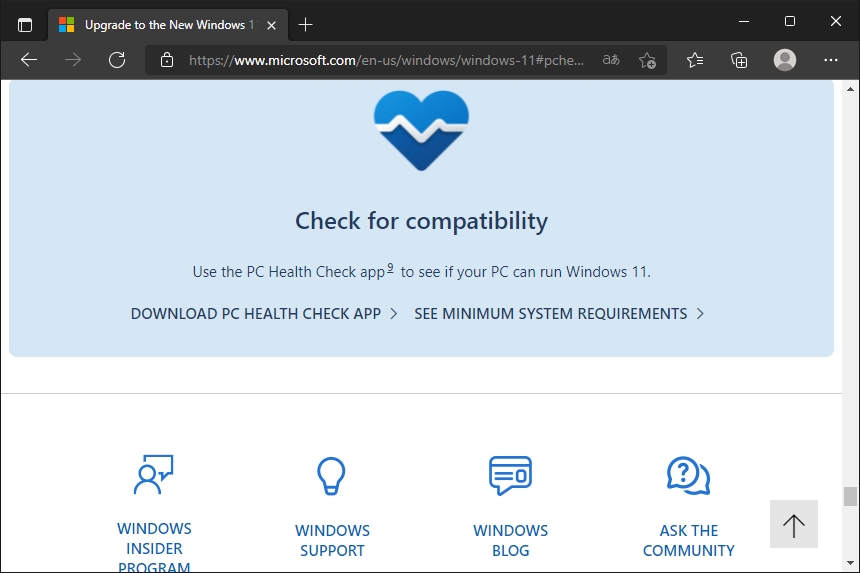
Task: Open Settings and more ellipsis menu
Action: 831,60
